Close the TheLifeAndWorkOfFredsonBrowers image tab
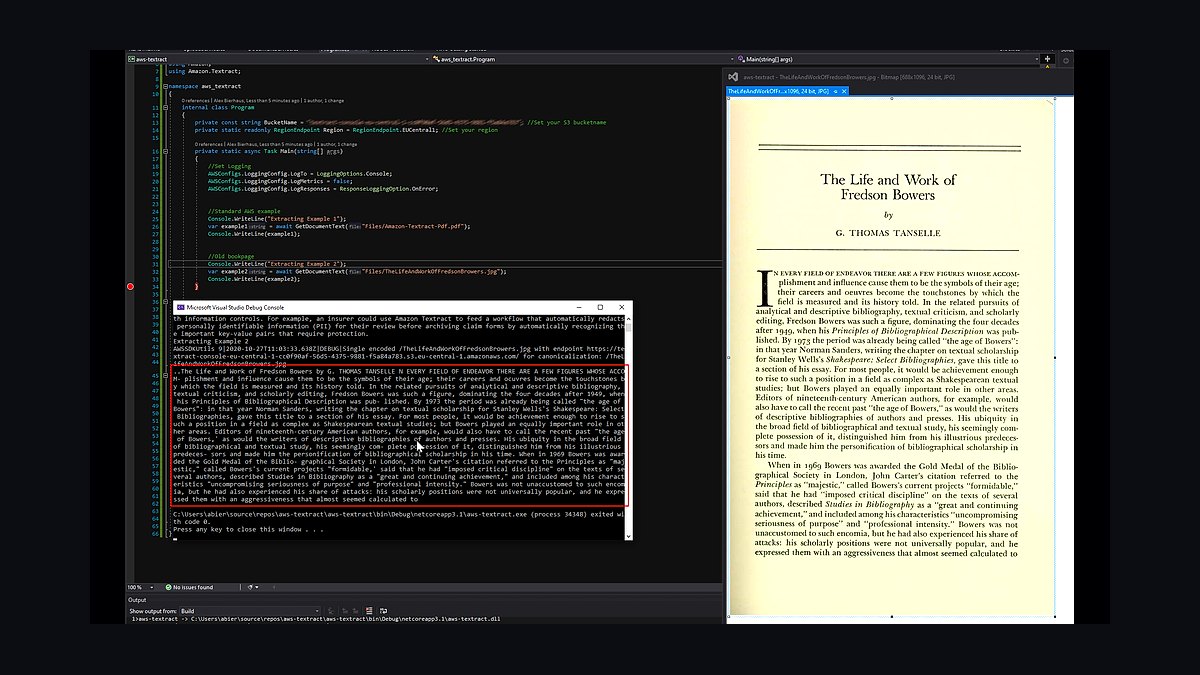The width and height of the screenshot is (1200, 675). click(x=845, y=91)
